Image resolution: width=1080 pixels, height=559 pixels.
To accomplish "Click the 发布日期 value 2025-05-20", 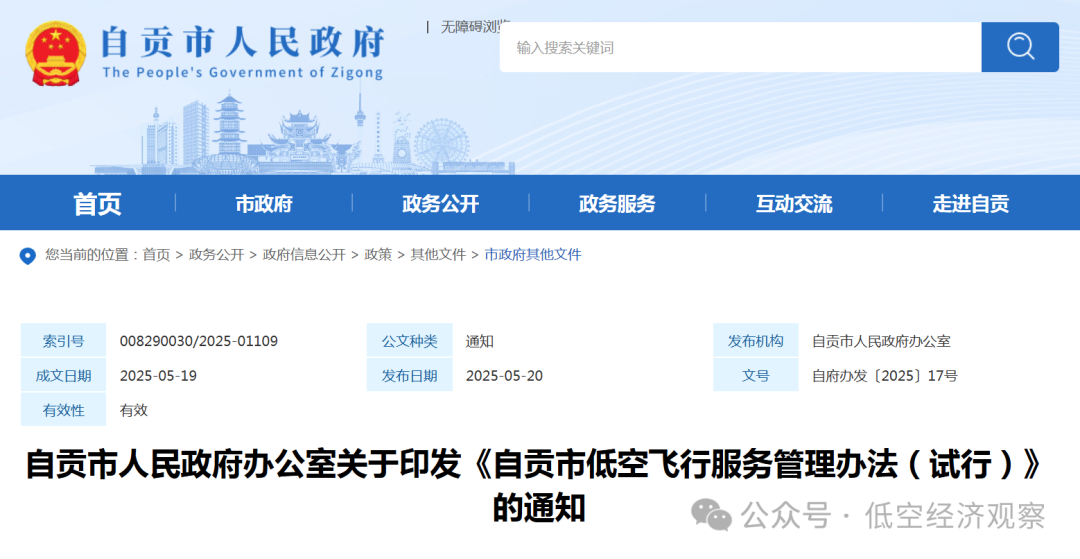I will click(504, 376).
